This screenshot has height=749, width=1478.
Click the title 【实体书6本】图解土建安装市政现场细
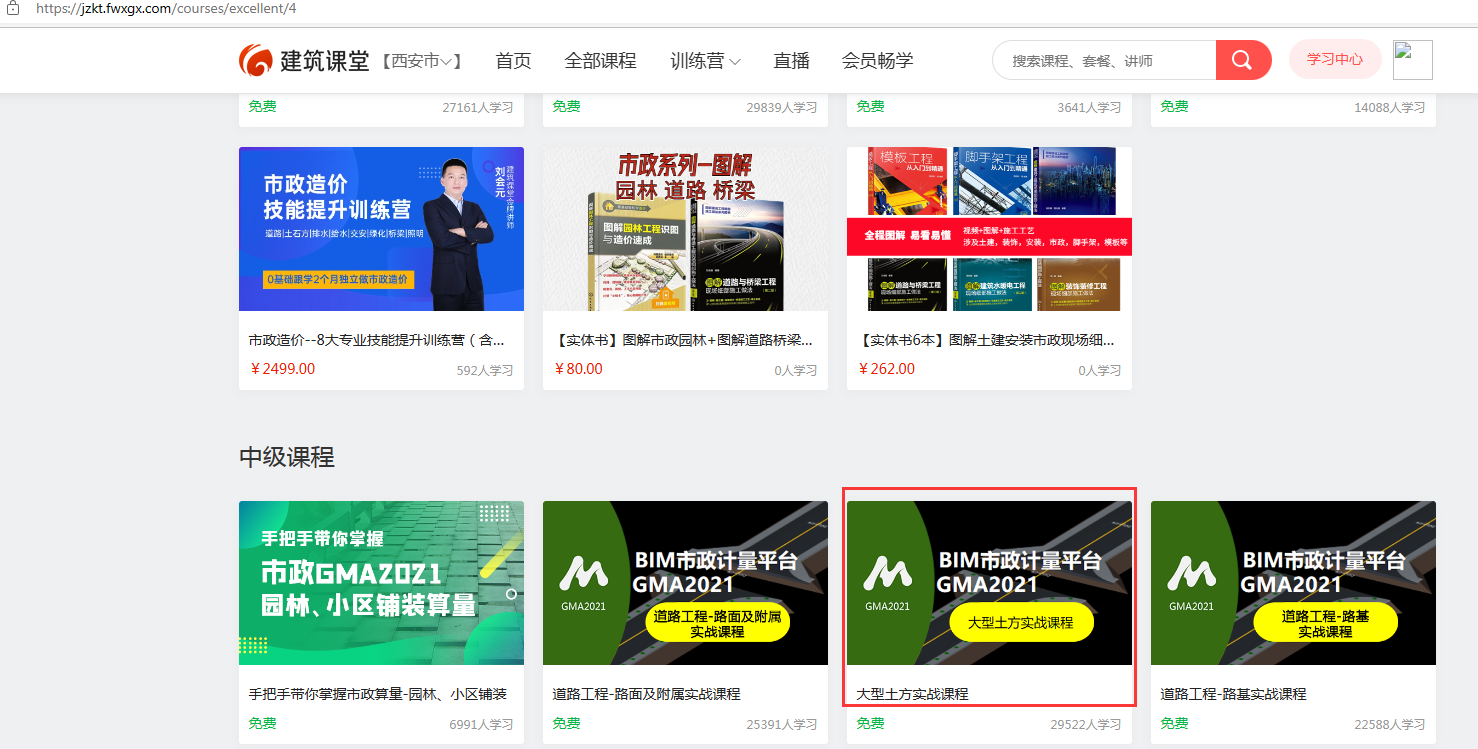pyautogui.click(x=987, y=340)
